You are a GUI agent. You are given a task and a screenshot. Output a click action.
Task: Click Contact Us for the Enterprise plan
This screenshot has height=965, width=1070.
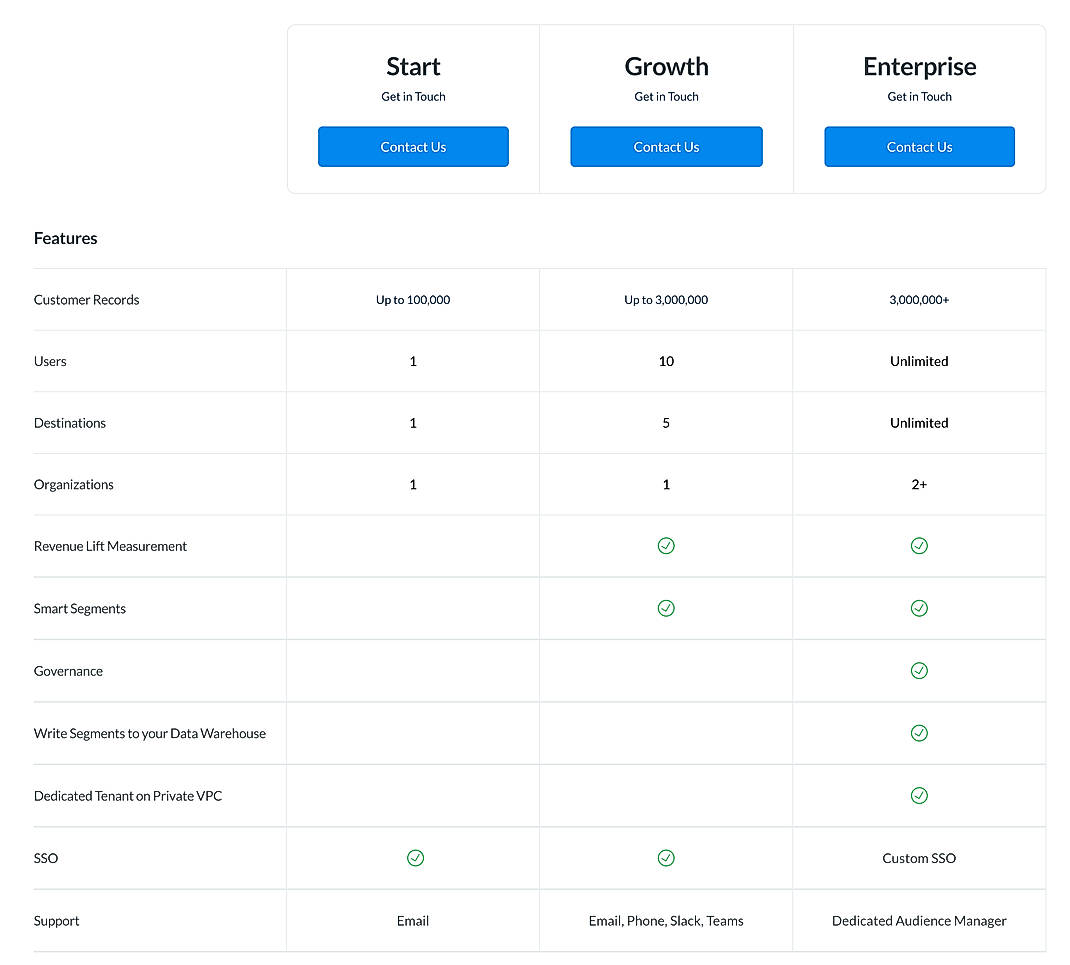919,146
